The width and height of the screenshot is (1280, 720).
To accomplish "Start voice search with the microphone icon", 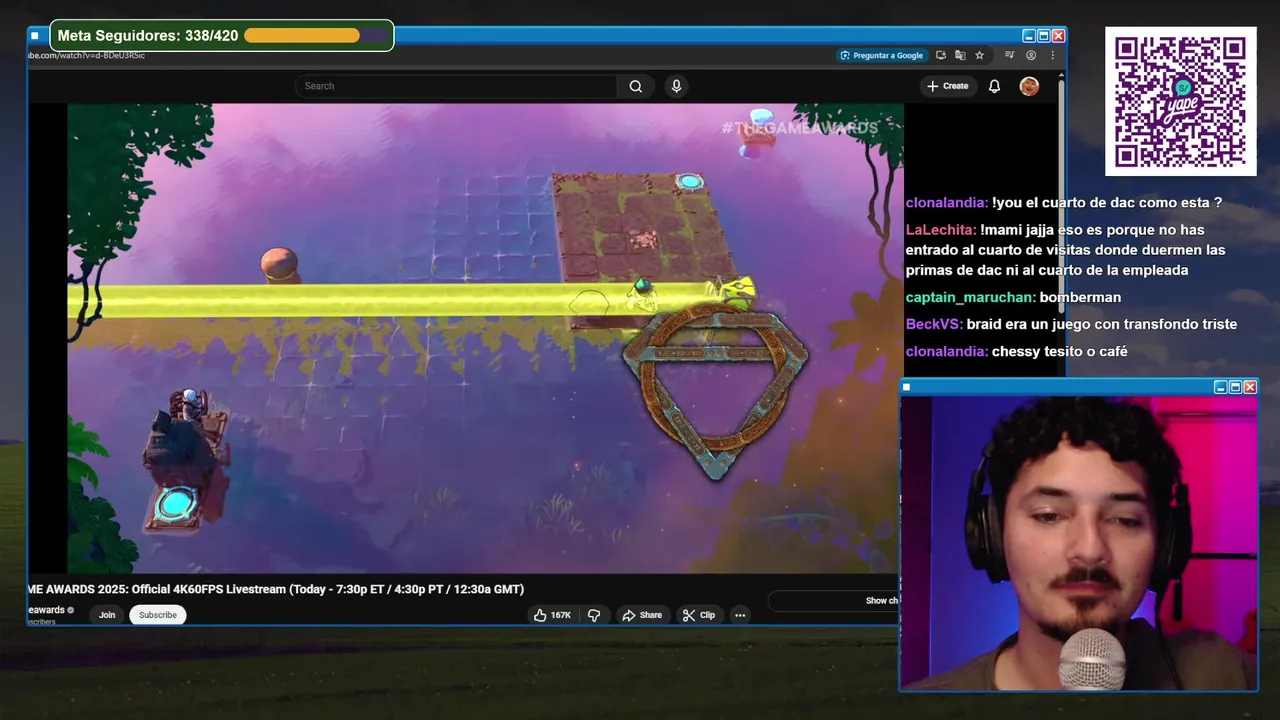I will pyautogui.click(x=676, y=86).
